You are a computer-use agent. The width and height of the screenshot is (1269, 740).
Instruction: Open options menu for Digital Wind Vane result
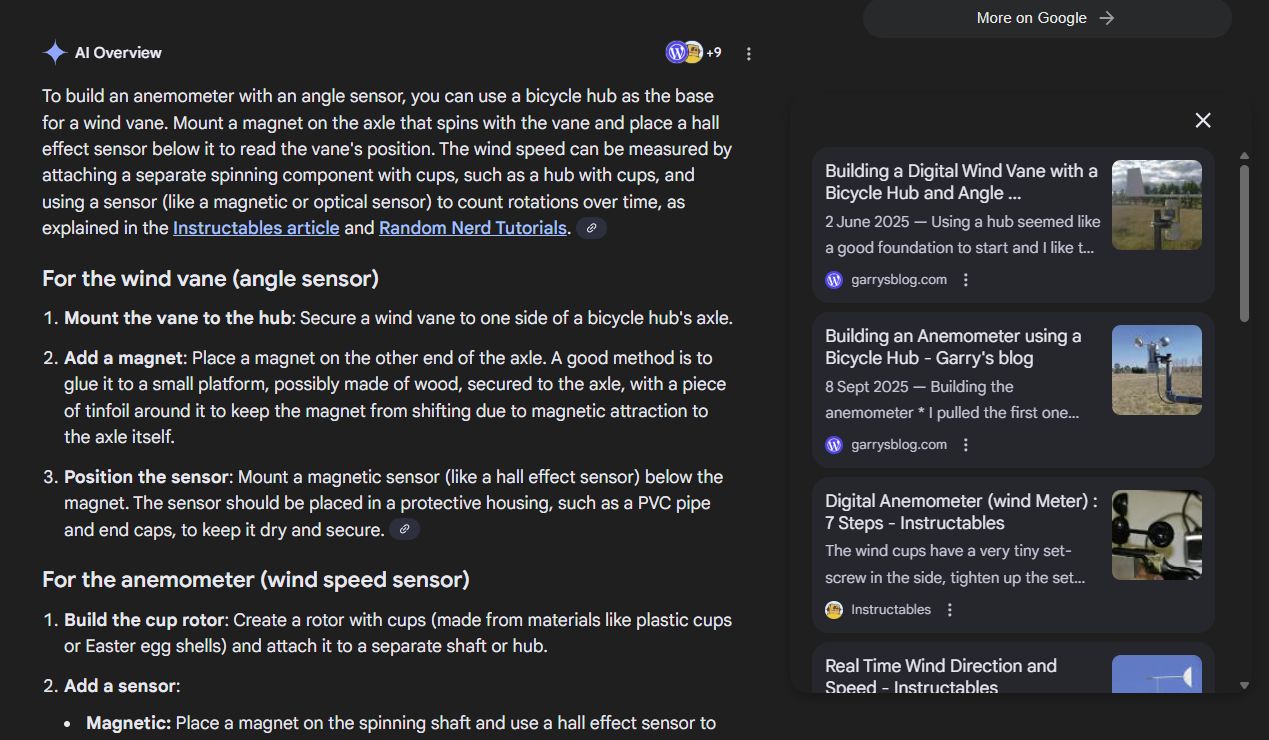pyautogui.click(x=966, y=280)
